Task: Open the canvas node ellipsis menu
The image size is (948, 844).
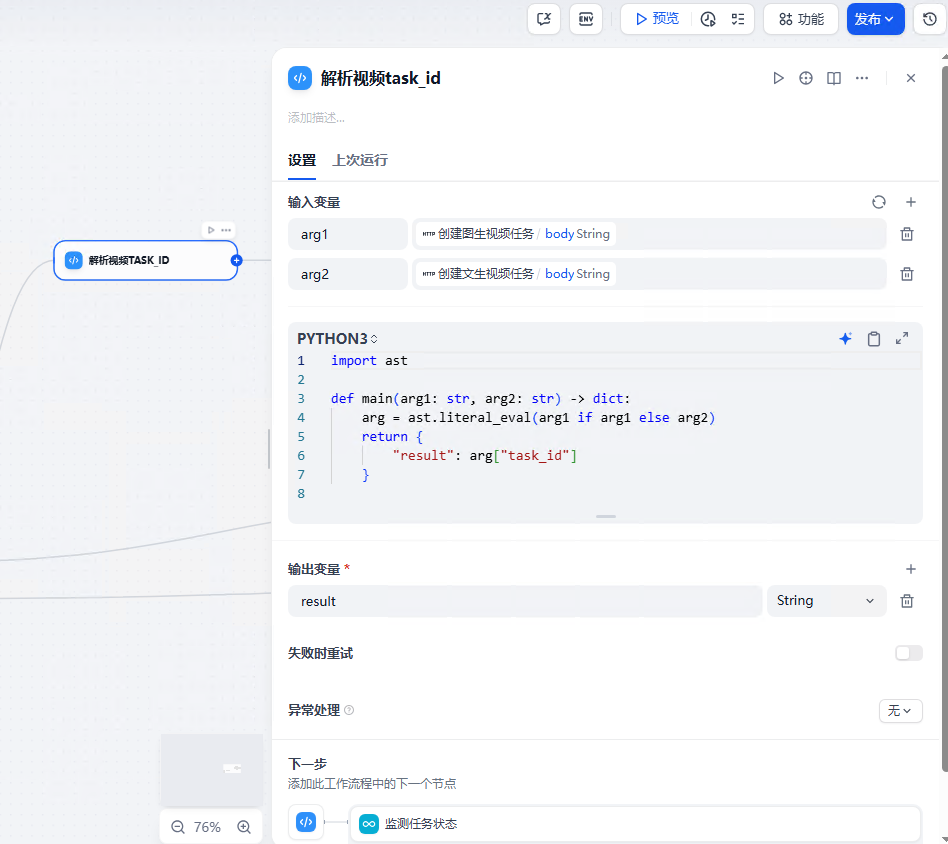Action: click(x=226, y=230)
